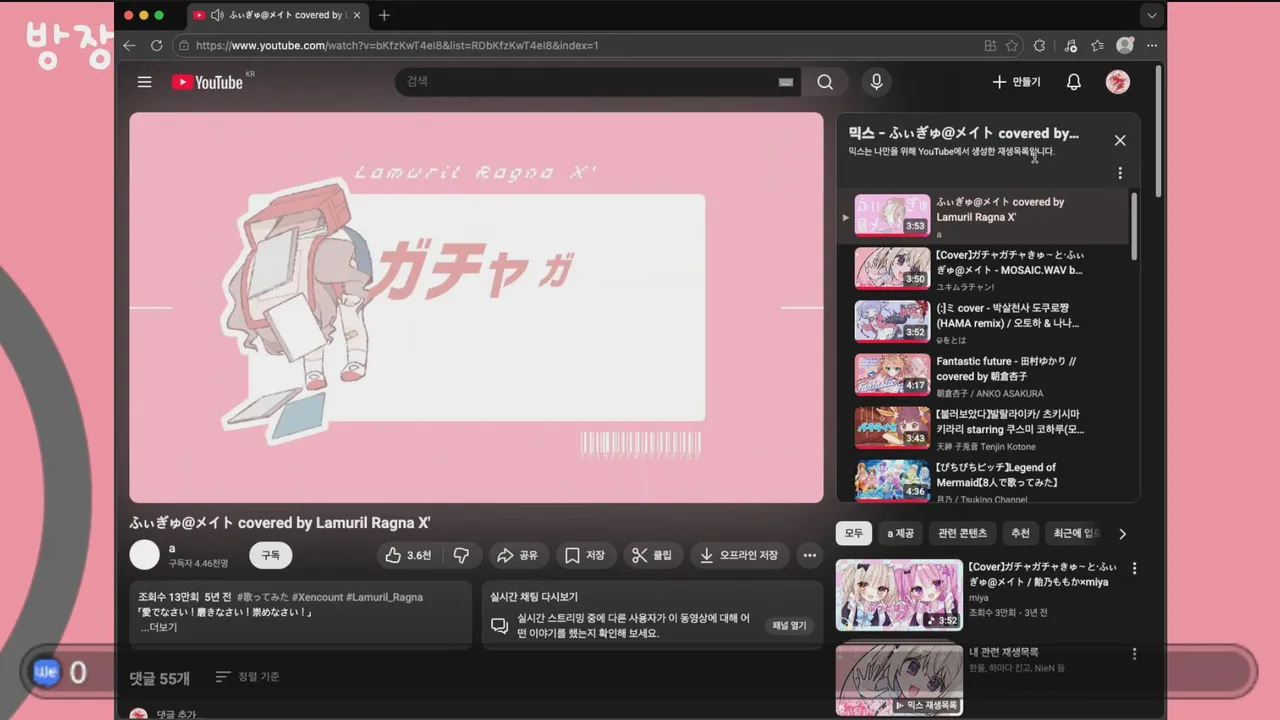Open browser settings and more ellipsis
The width and height of the screenshot is (1280, 720).
click(x=1152, y=45)
